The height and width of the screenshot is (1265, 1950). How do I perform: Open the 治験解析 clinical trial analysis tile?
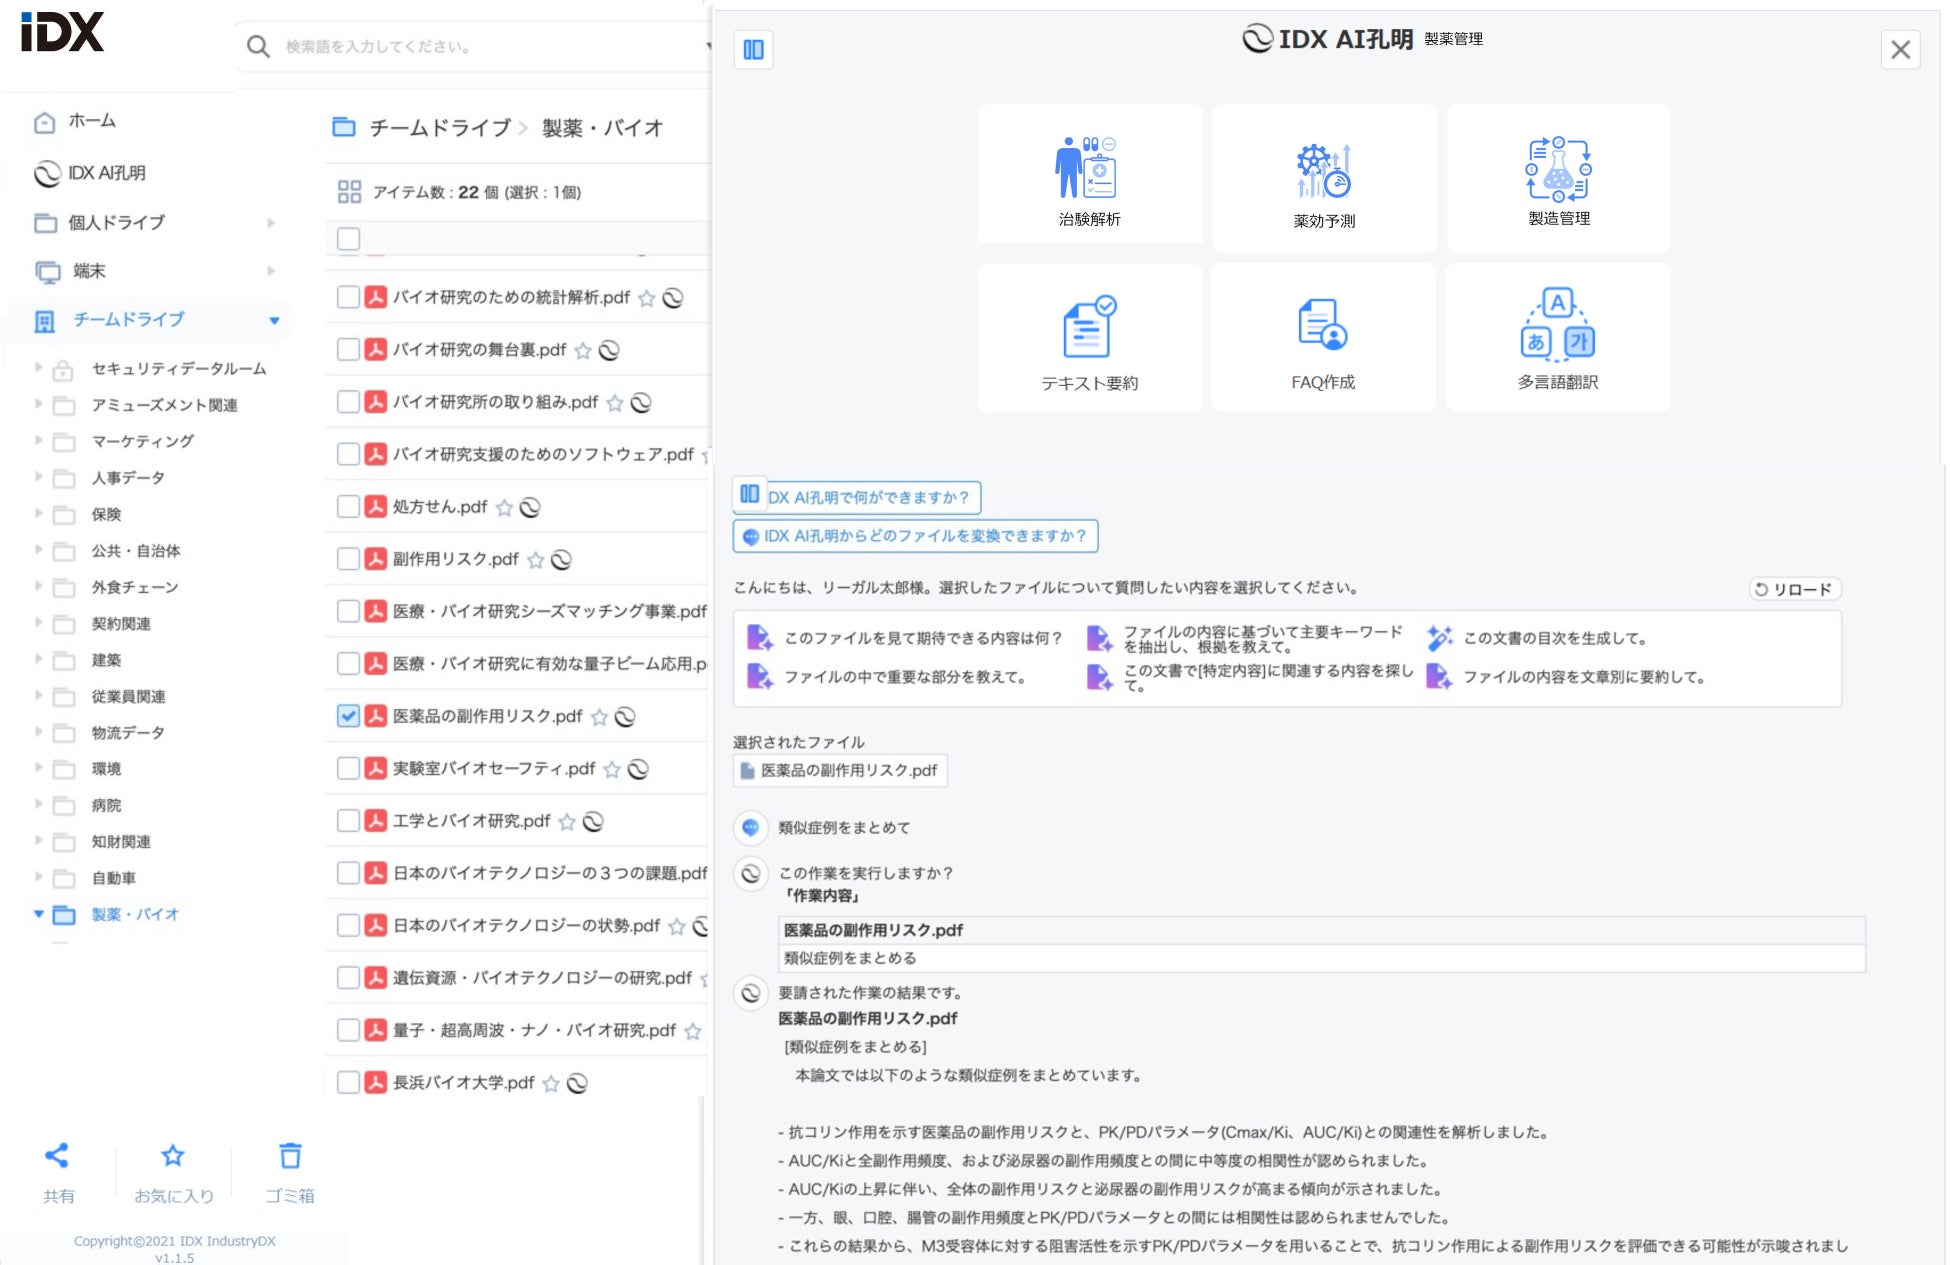coord(1089,176)
